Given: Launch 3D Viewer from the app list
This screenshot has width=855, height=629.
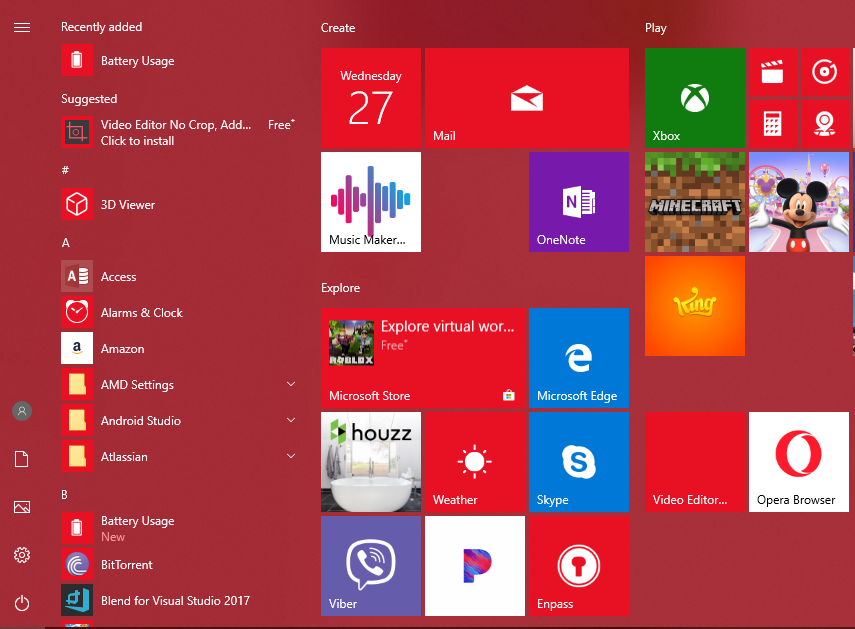Looking at the screenshot, I should (180, 204).
